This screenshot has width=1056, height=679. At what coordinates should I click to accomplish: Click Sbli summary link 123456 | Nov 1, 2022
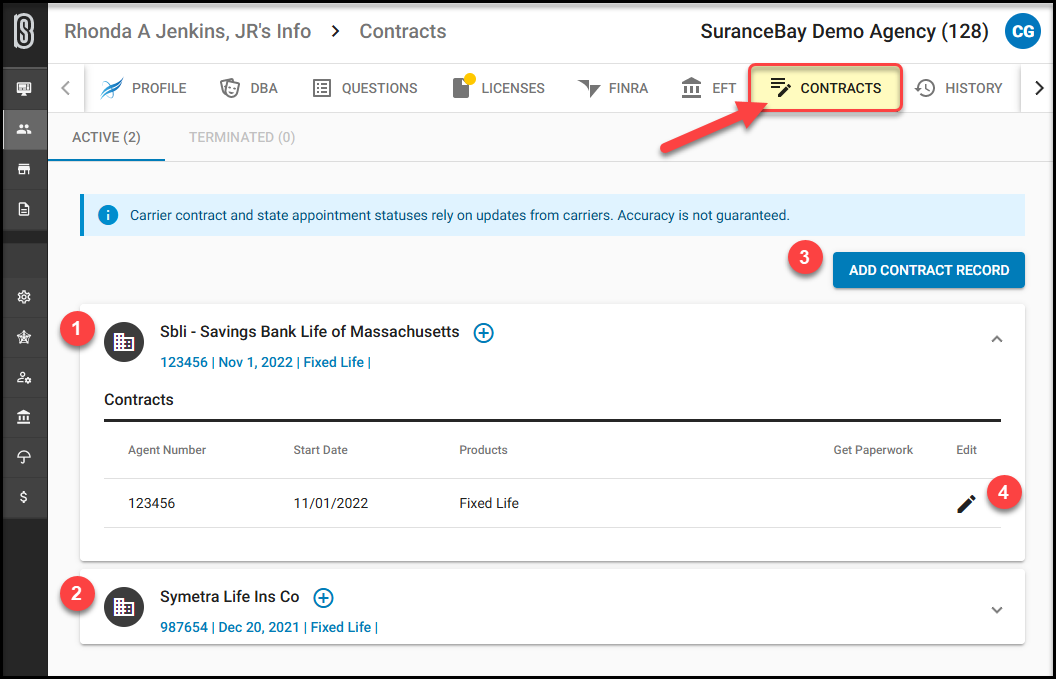point(265,362)
